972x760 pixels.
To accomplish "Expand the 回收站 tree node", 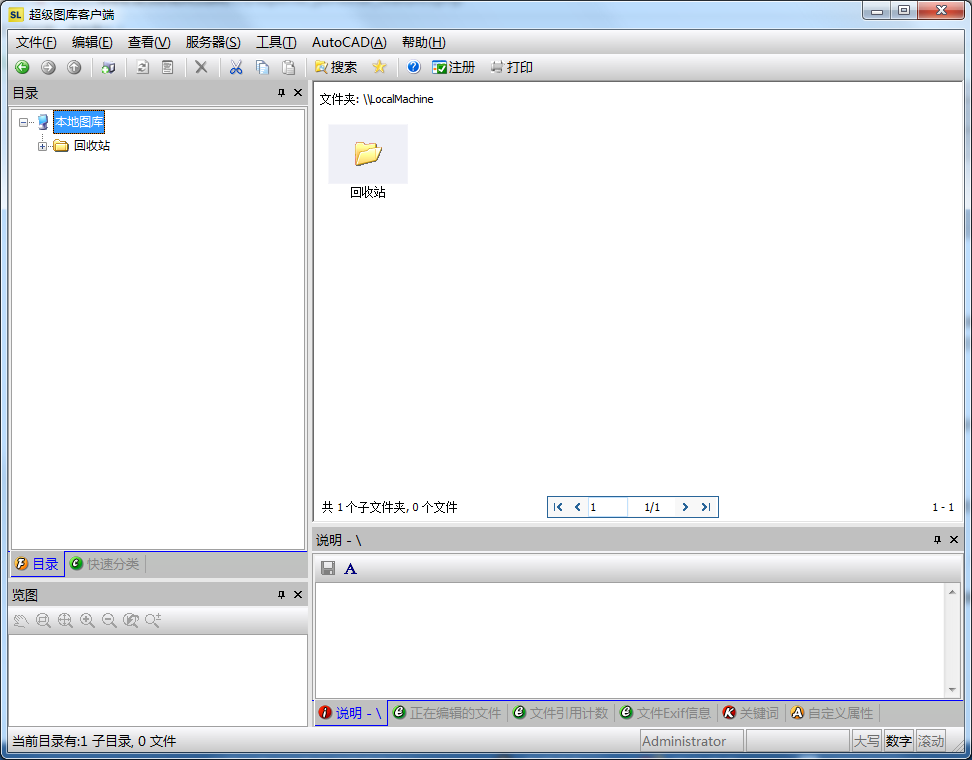I will (42, 146).
